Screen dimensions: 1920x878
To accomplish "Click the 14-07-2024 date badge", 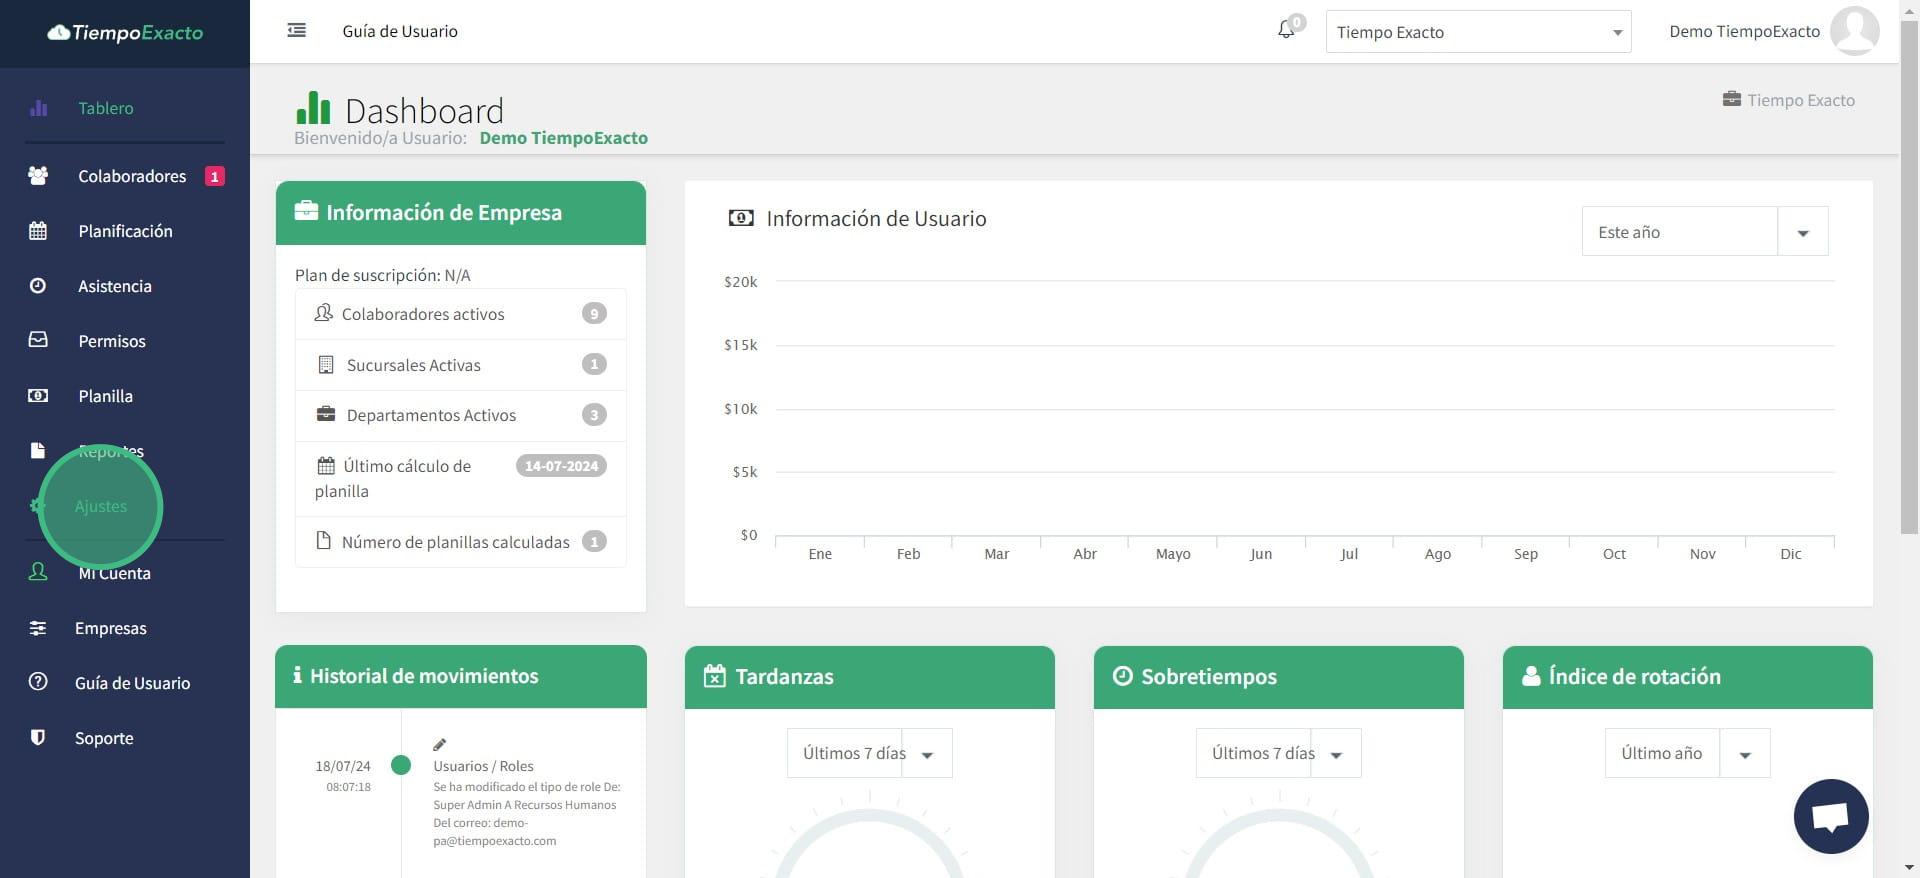I will pyautogui.click(x=561, y=466).
